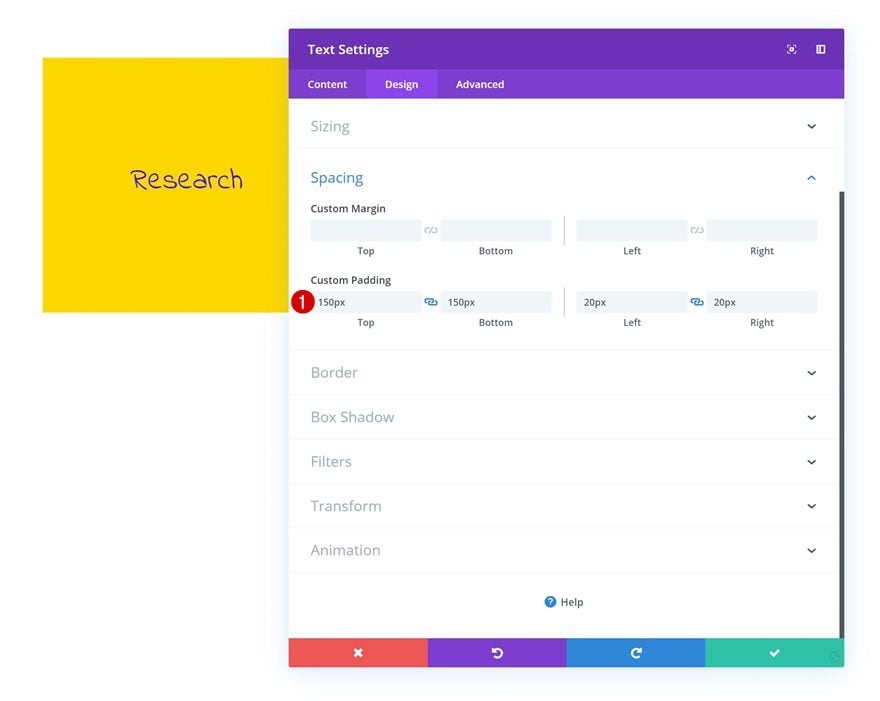880x701 pixels.
Task: Expand the Box Shadow section chevron
Action: click(812, 418)
